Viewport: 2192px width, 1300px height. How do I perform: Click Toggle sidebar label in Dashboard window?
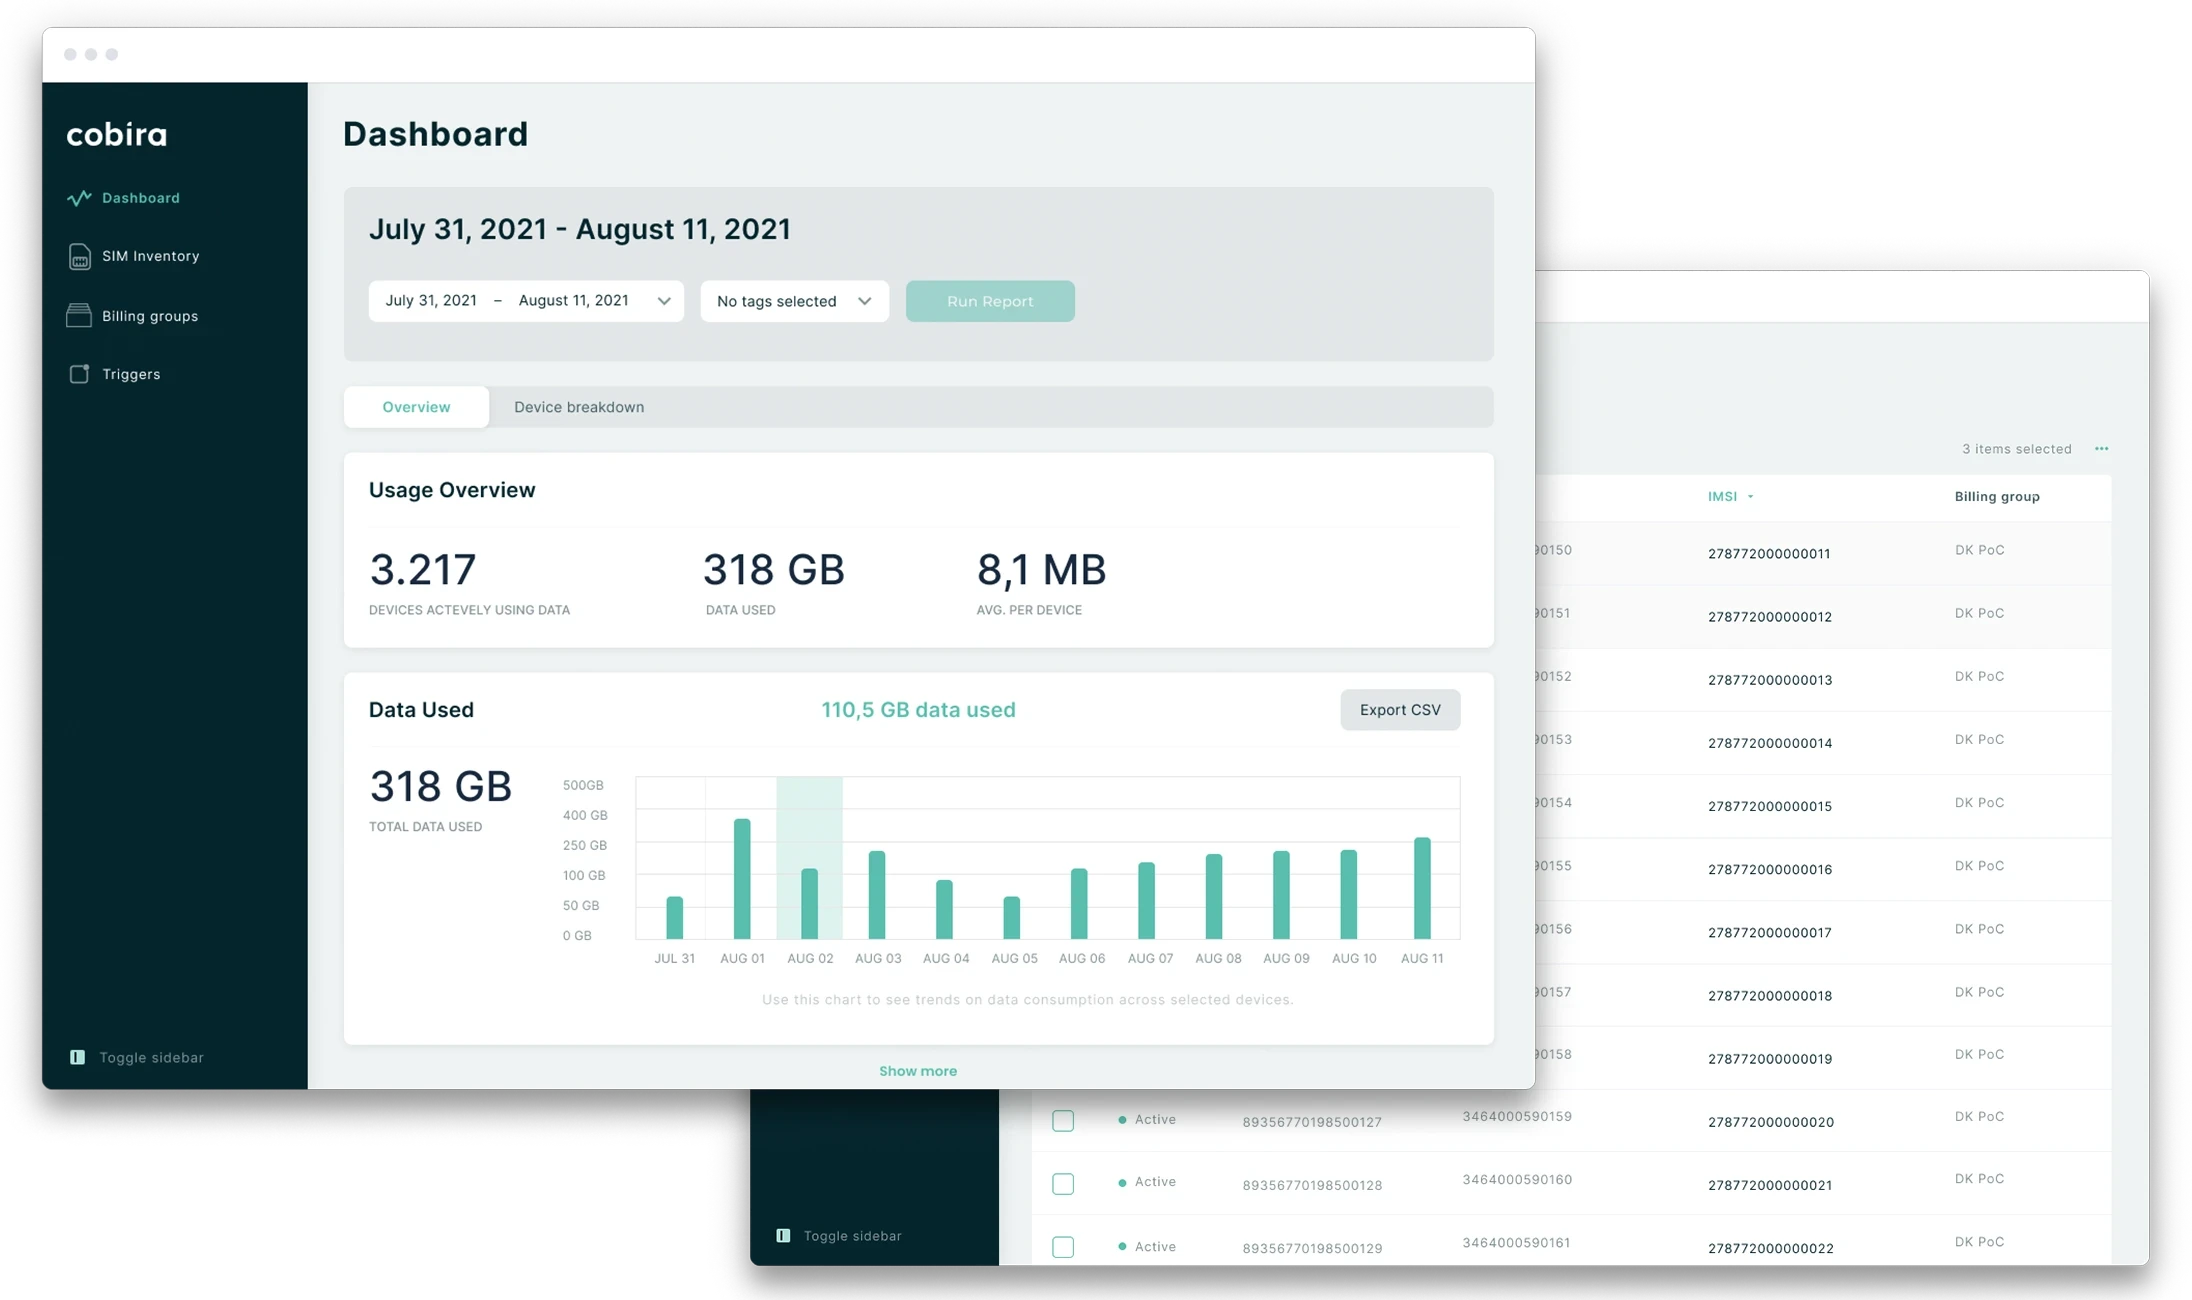tap(151, 1057)
